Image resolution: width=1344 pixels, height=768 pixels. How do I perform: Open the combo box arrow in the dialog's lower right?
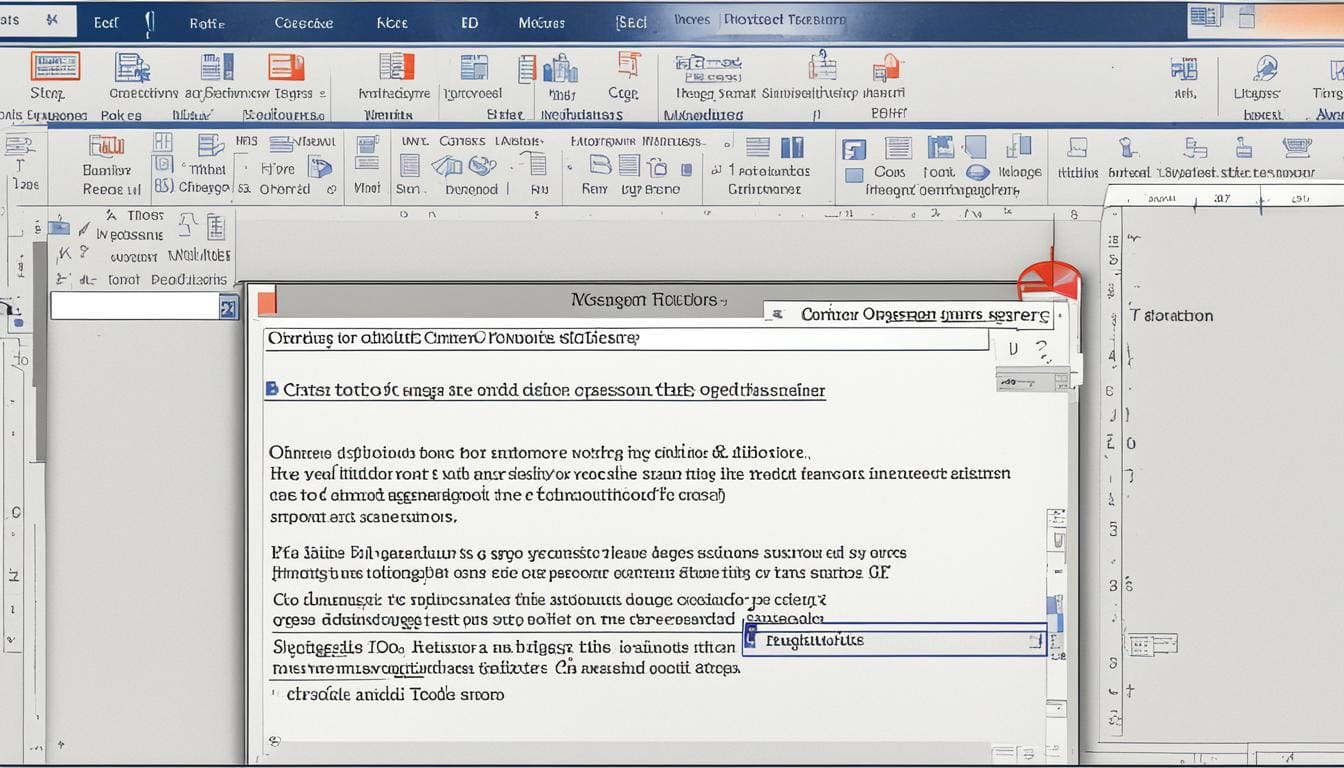(1036, 642)
